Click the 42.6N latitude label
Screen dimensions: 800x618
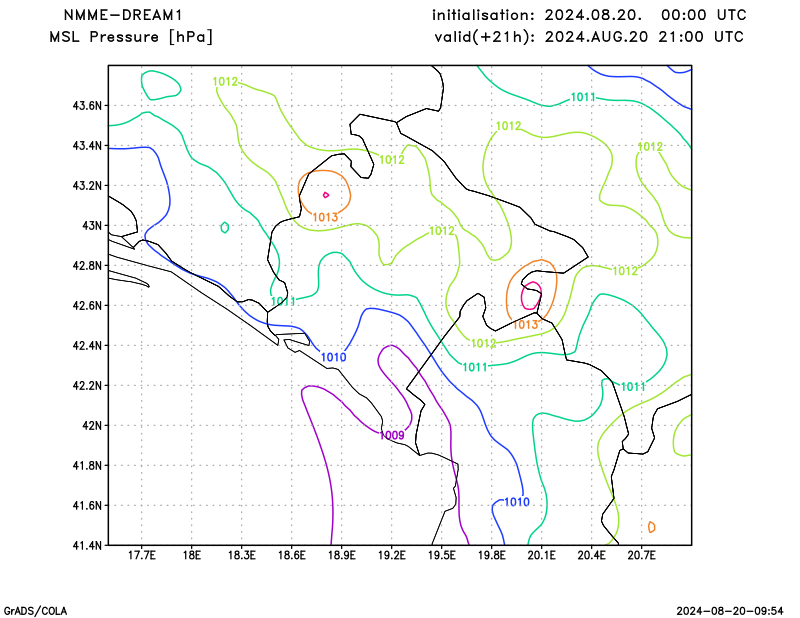[87, 306]
